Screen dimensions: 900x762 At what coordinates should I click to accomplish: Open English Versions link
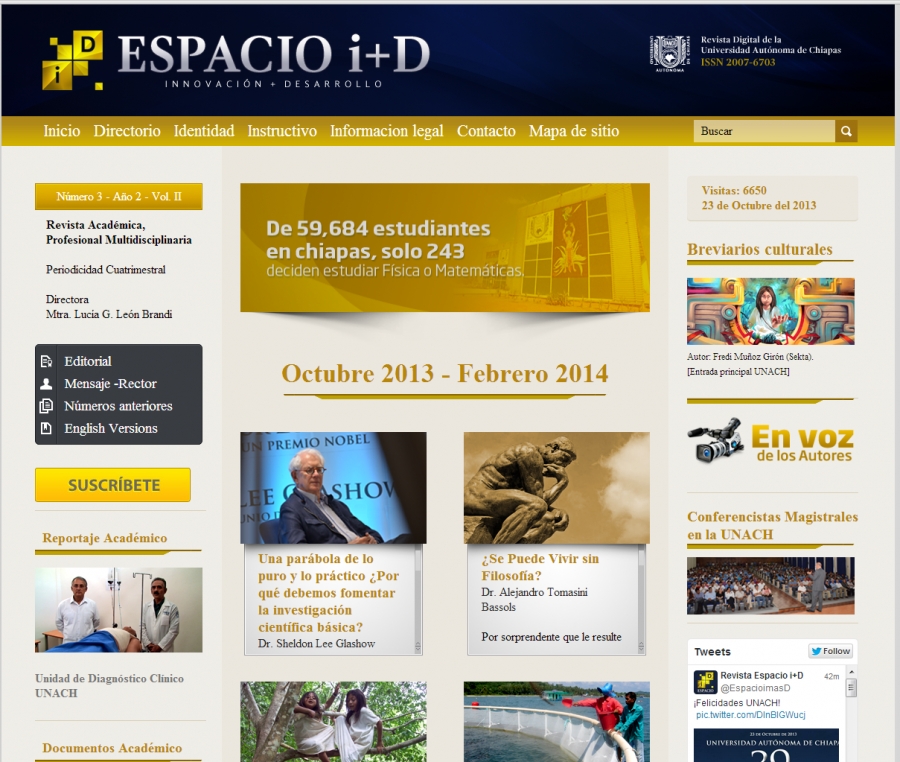[111, 429]
